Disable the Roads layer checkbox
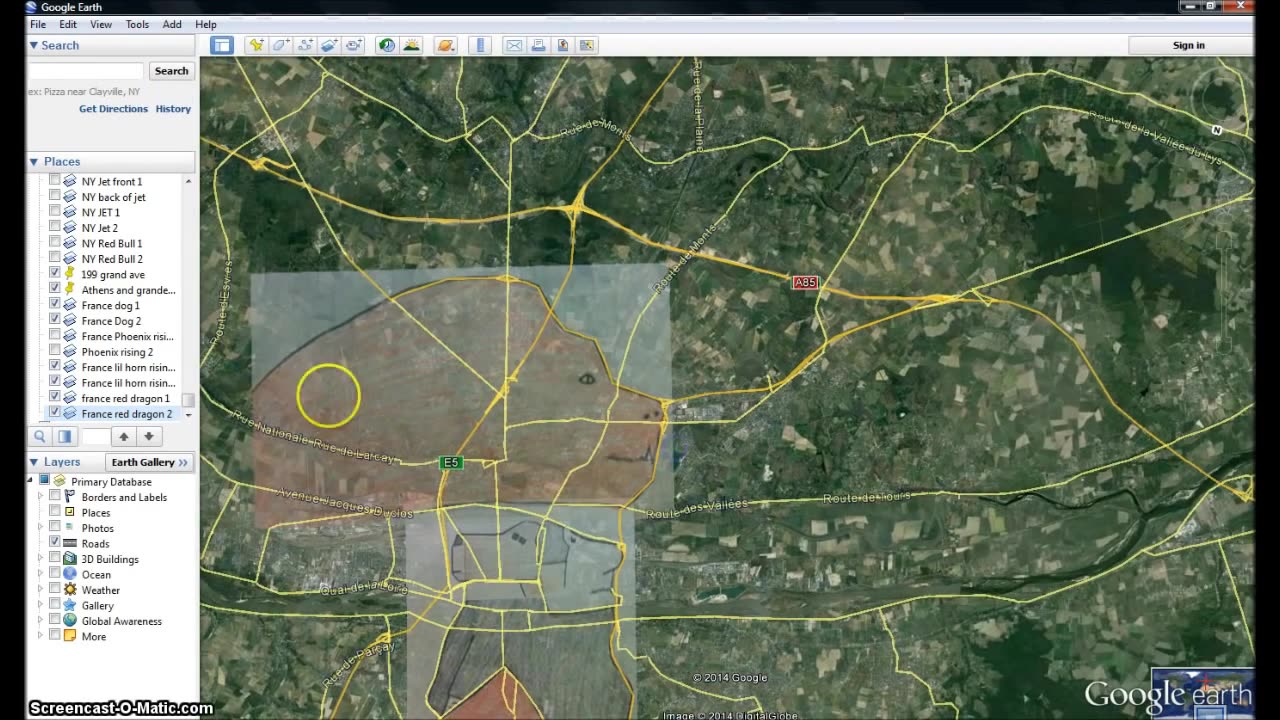 (55, 543)
